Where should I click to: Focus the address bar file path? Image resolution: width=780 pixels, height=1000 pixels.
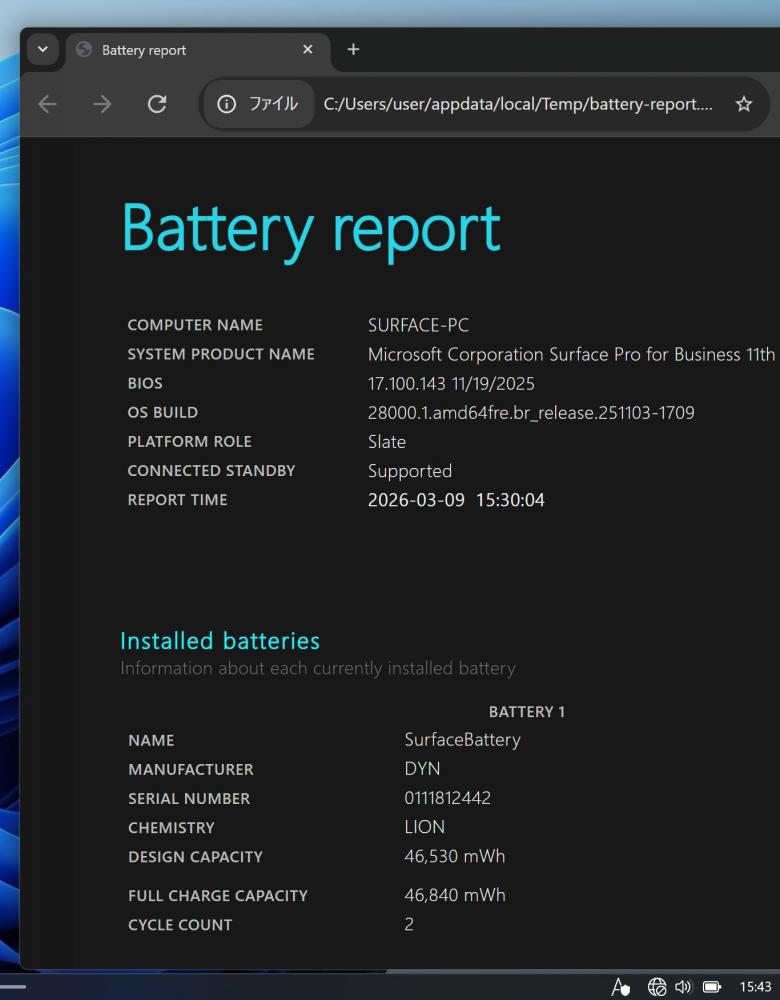518,104
